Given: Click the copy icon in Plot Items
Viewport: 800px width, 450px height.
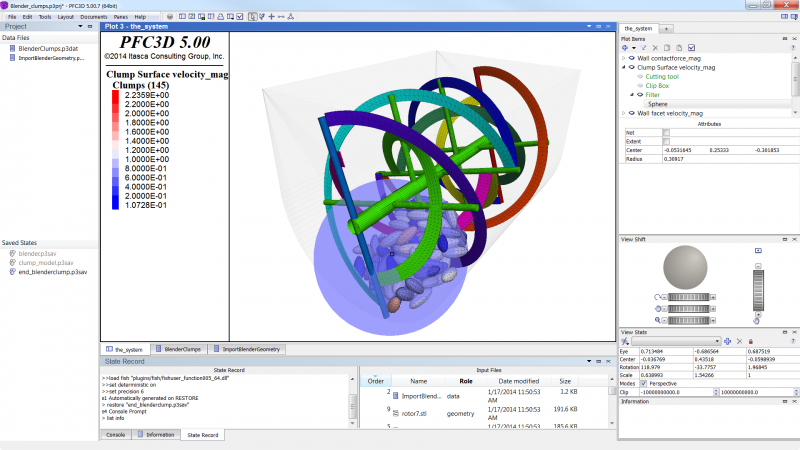Looking at the screenshot, I should tap(667, 48).
